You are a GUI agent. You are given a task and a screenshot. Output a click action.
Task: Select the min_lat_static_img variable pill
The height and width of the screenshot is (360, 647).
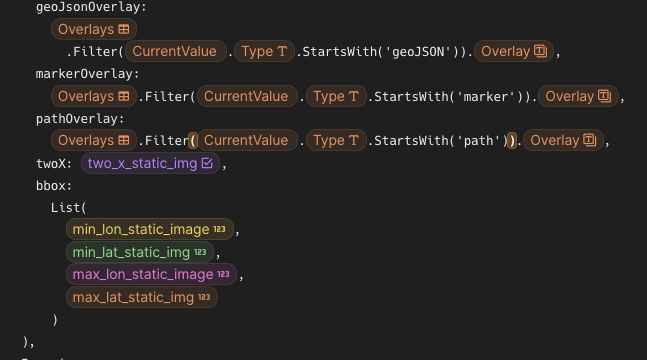tap(139, 252)
